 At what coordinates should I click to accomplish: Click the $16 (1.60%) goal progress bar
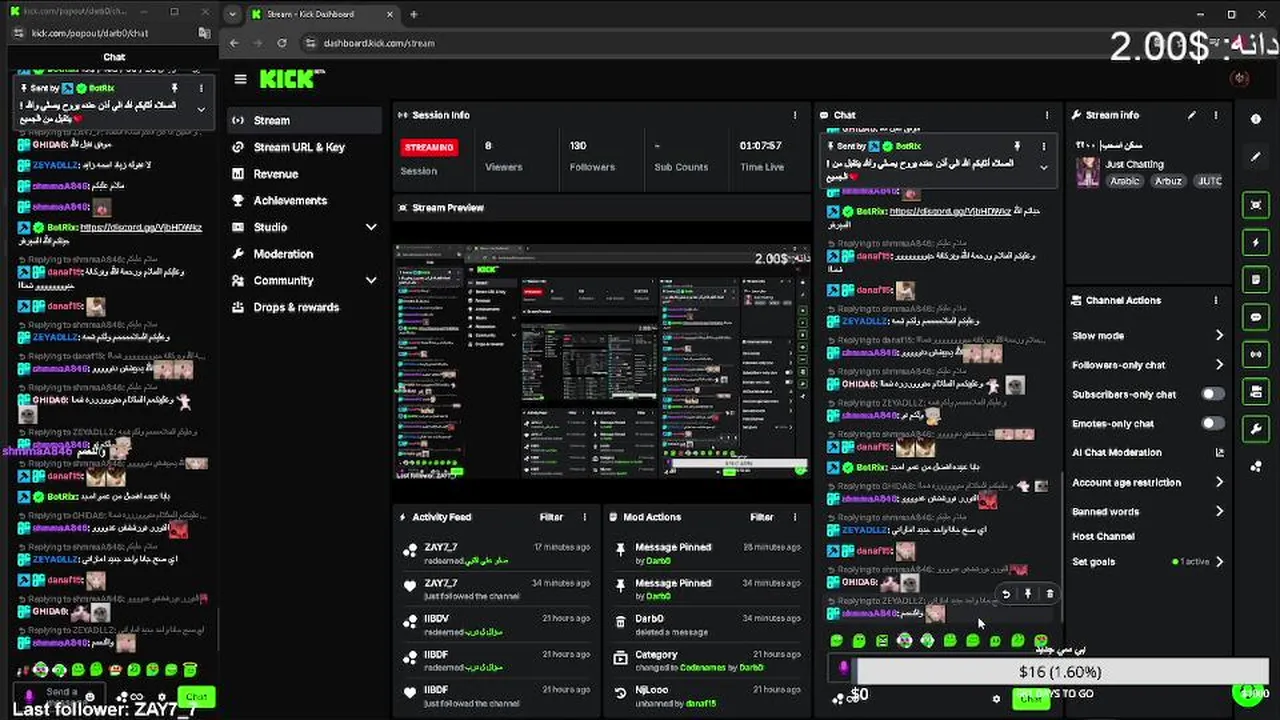click(1060, 672)
